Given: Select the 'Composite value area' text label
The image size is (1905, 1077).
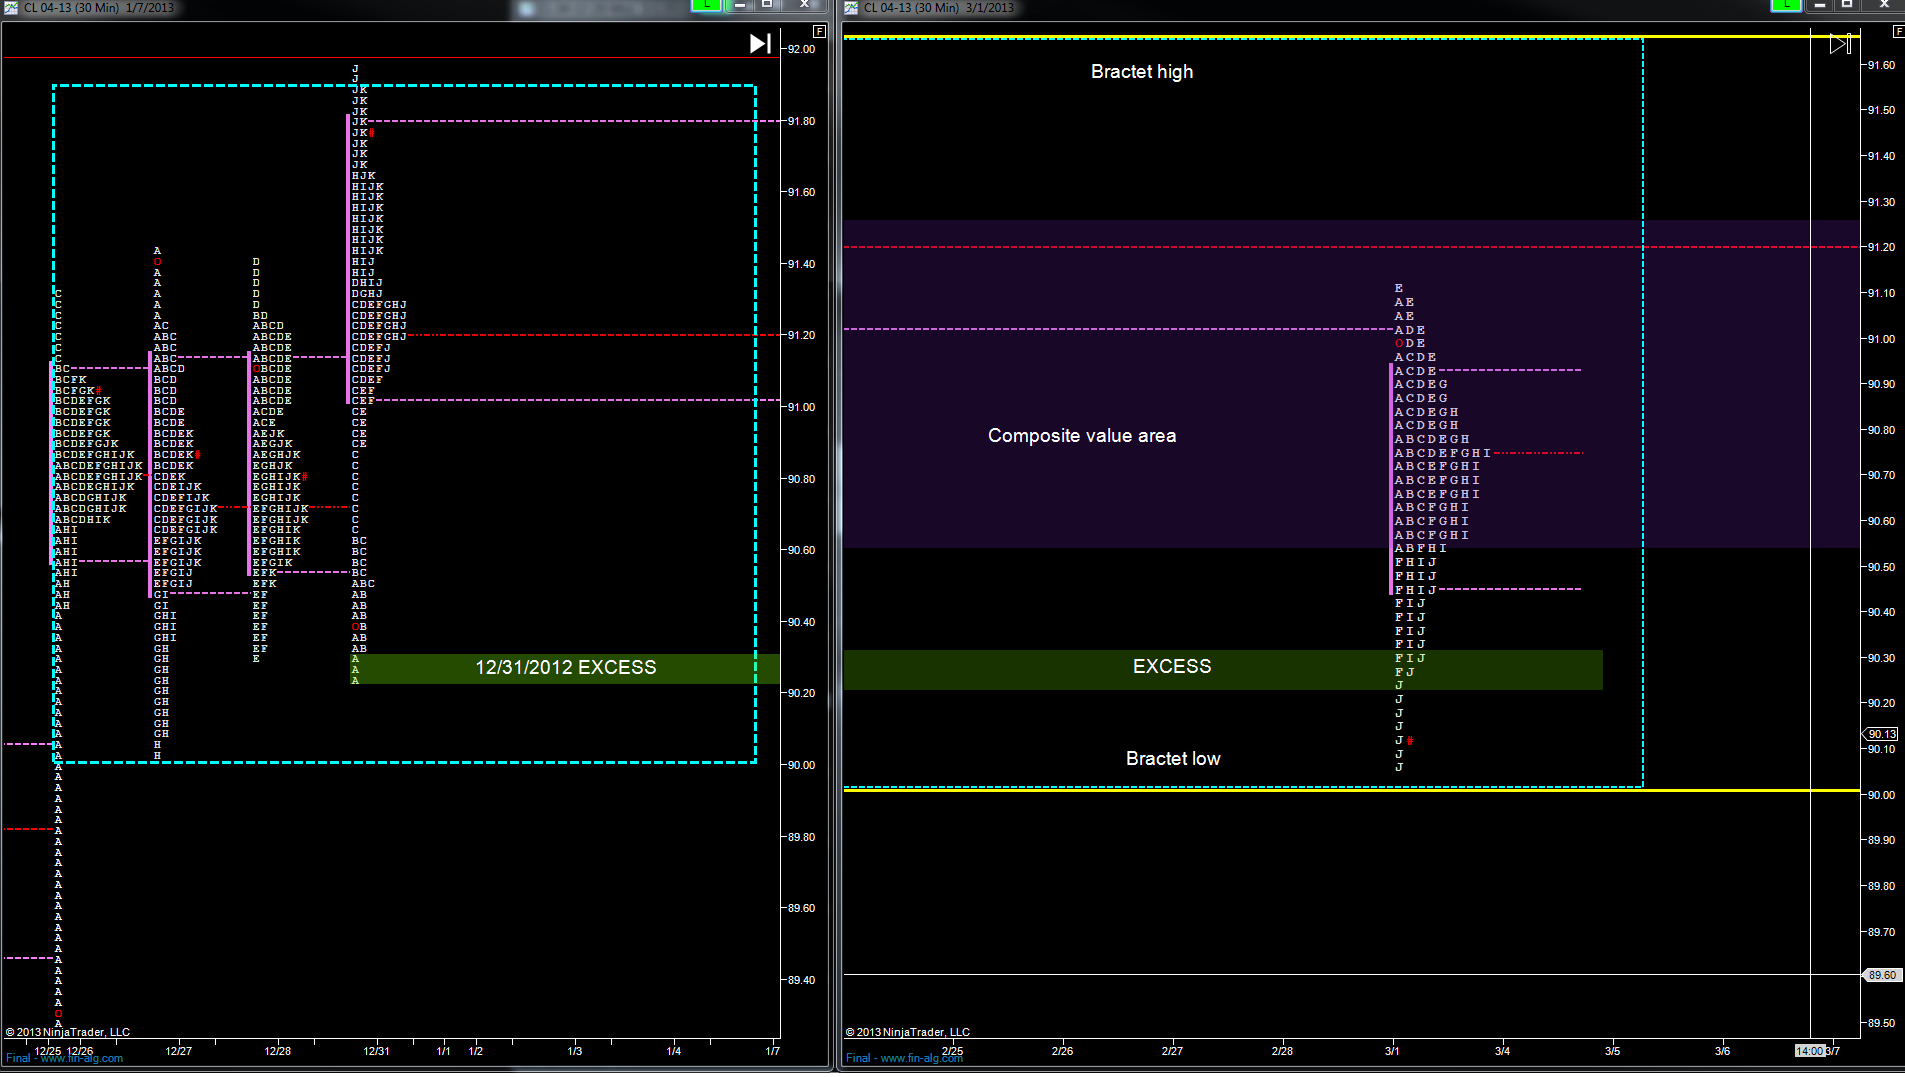Looking at the screenshot, I should [1082, 436].
